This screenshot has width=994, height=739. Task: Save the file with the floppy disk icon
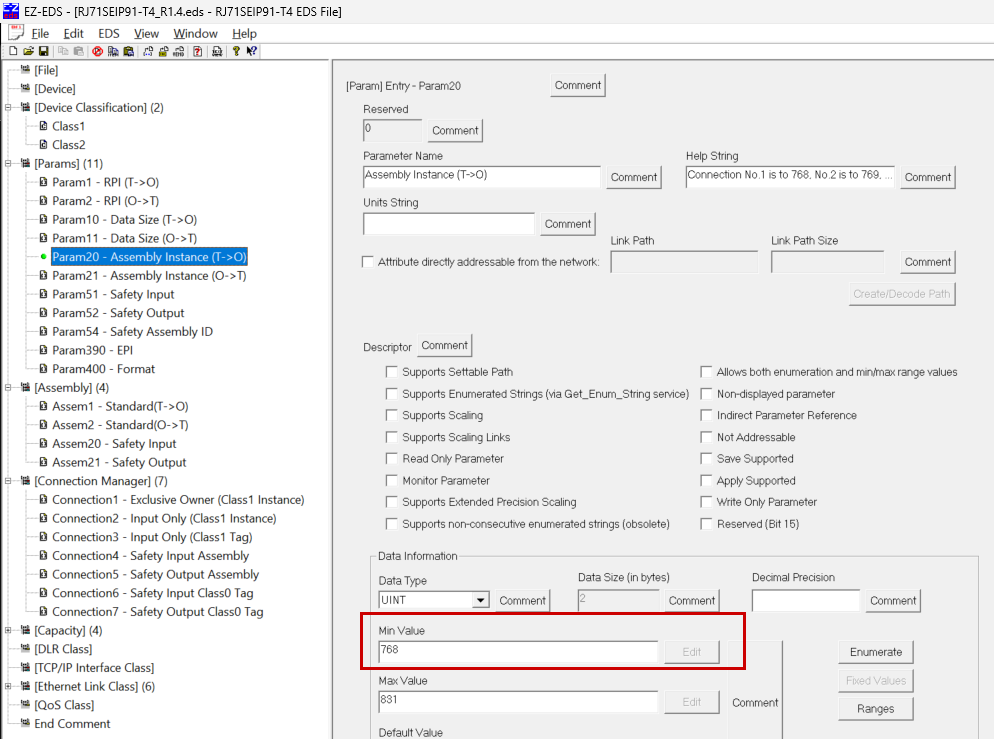pos(44,51)
